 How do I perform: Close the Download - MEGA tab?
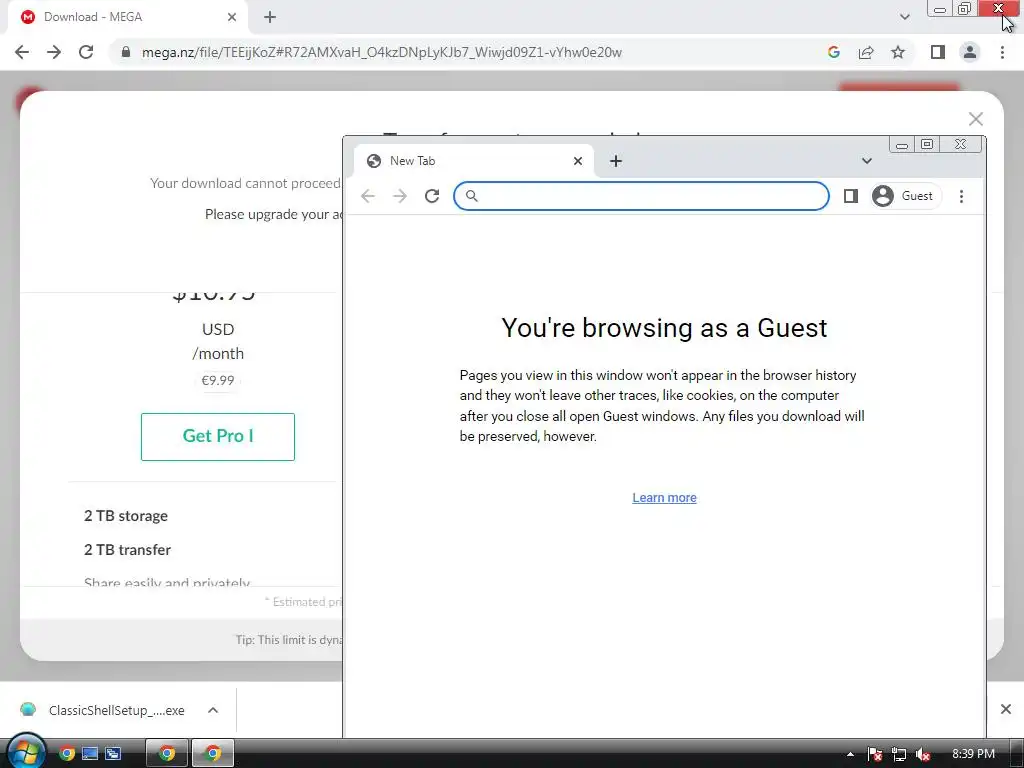tap(232, 17)
